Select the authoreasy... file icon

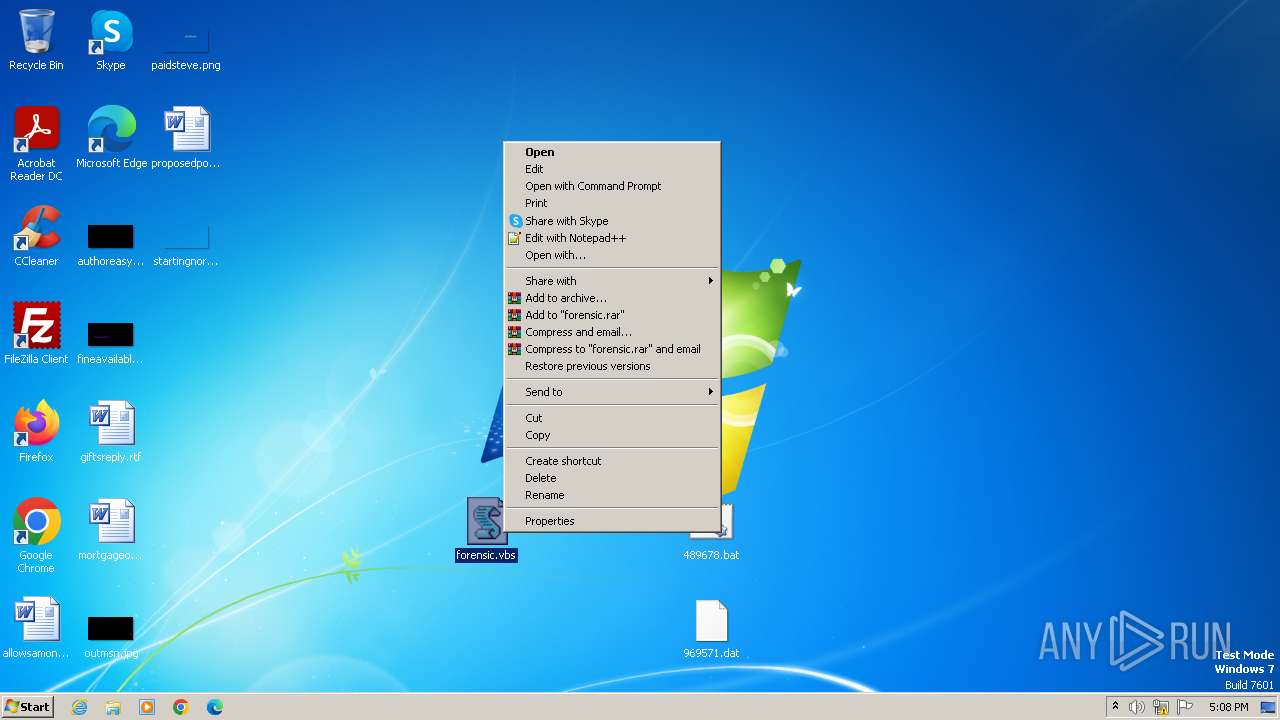110,244
